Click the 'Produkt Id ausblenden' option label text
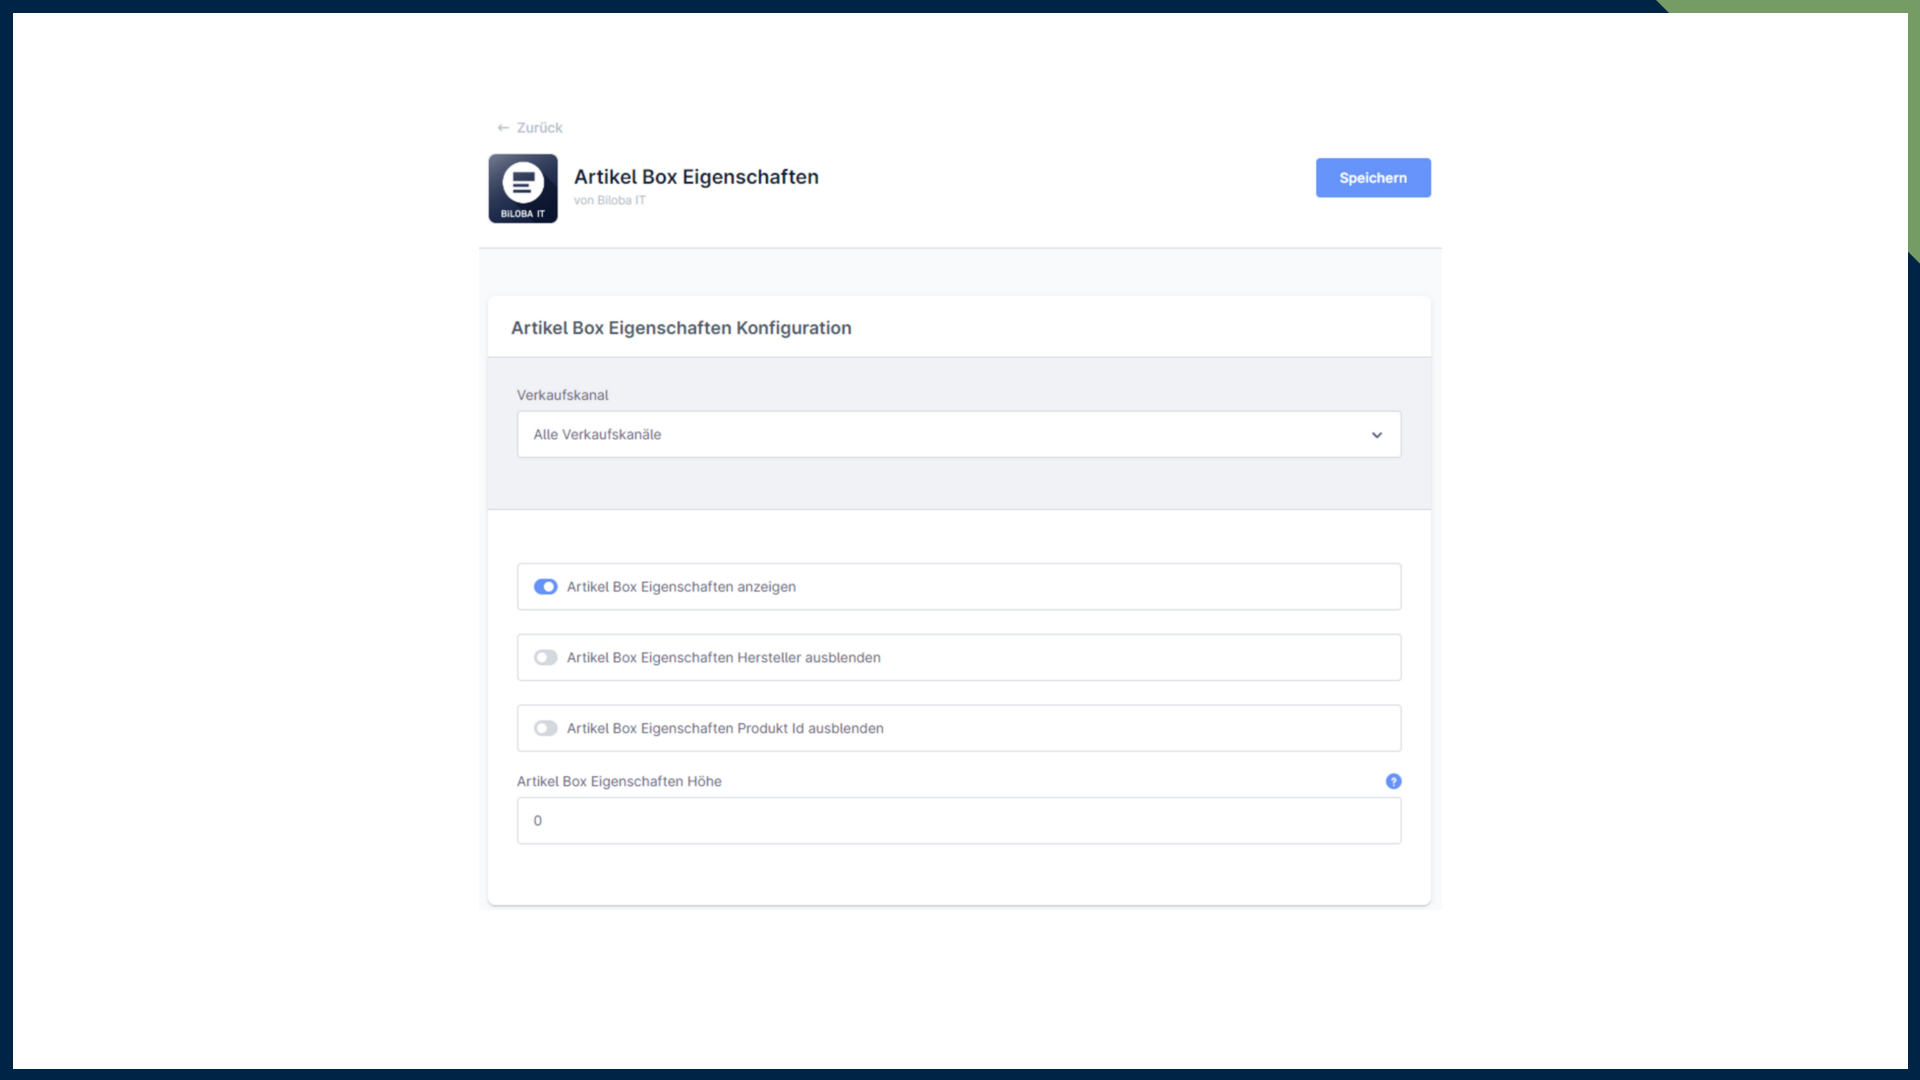This screenshot has height=1080, width=1920. pyautogui.click(x=725, y=729)
